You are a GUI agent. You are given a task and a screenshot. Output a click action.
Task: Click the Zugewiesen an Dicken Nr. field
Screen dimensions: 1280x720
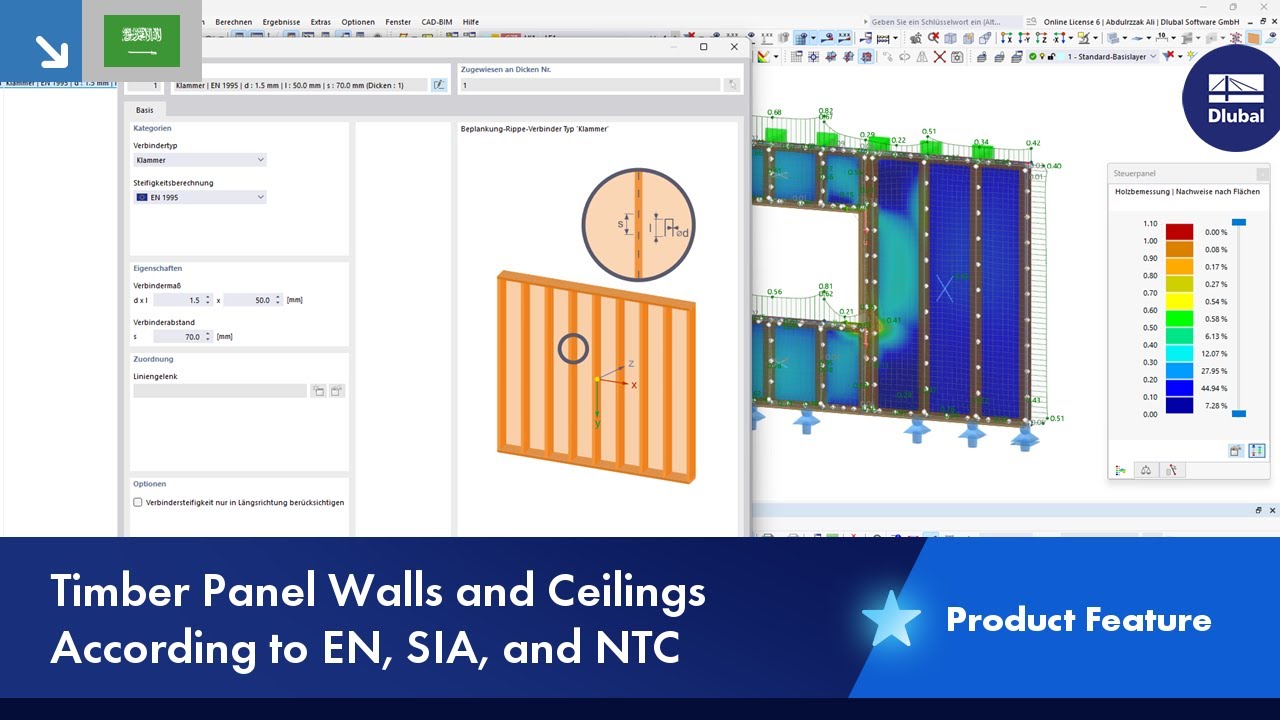[590, 86]
